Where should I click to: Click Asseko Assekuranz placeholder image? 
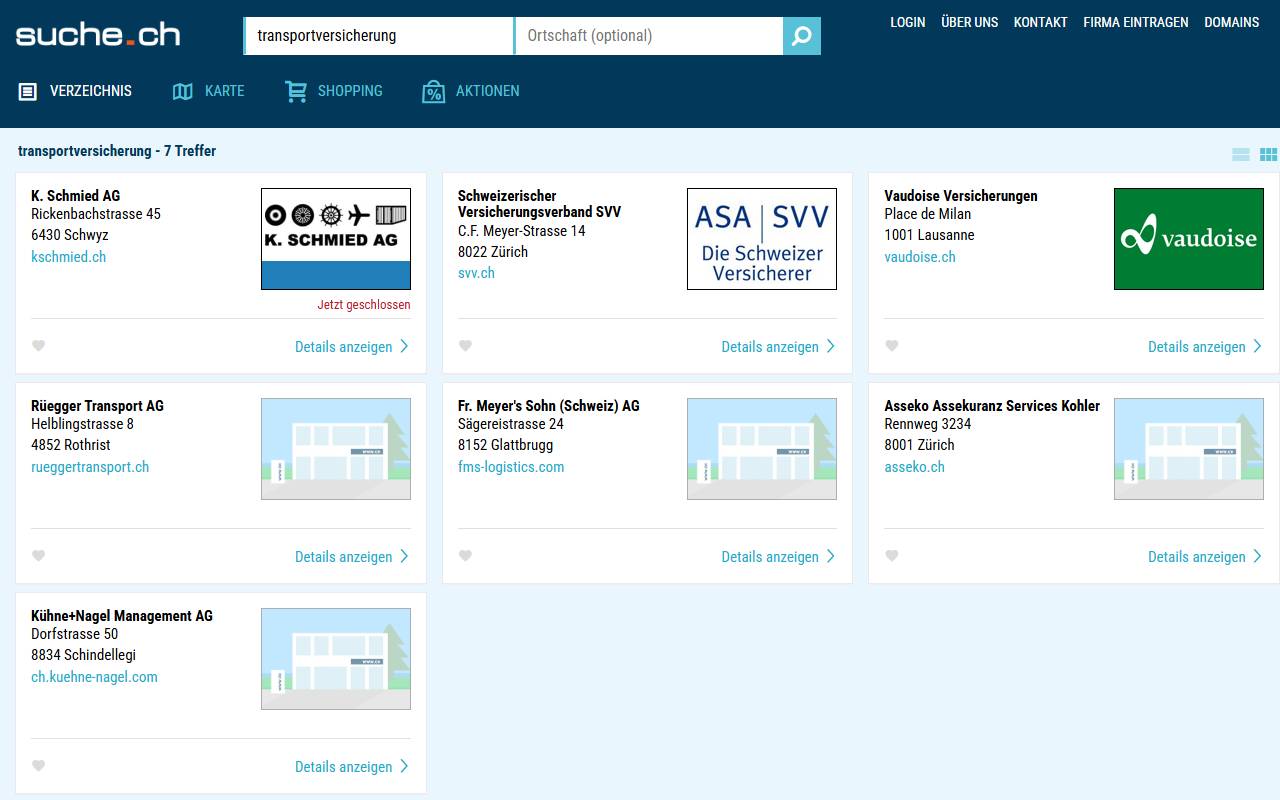pos(1189,449)
